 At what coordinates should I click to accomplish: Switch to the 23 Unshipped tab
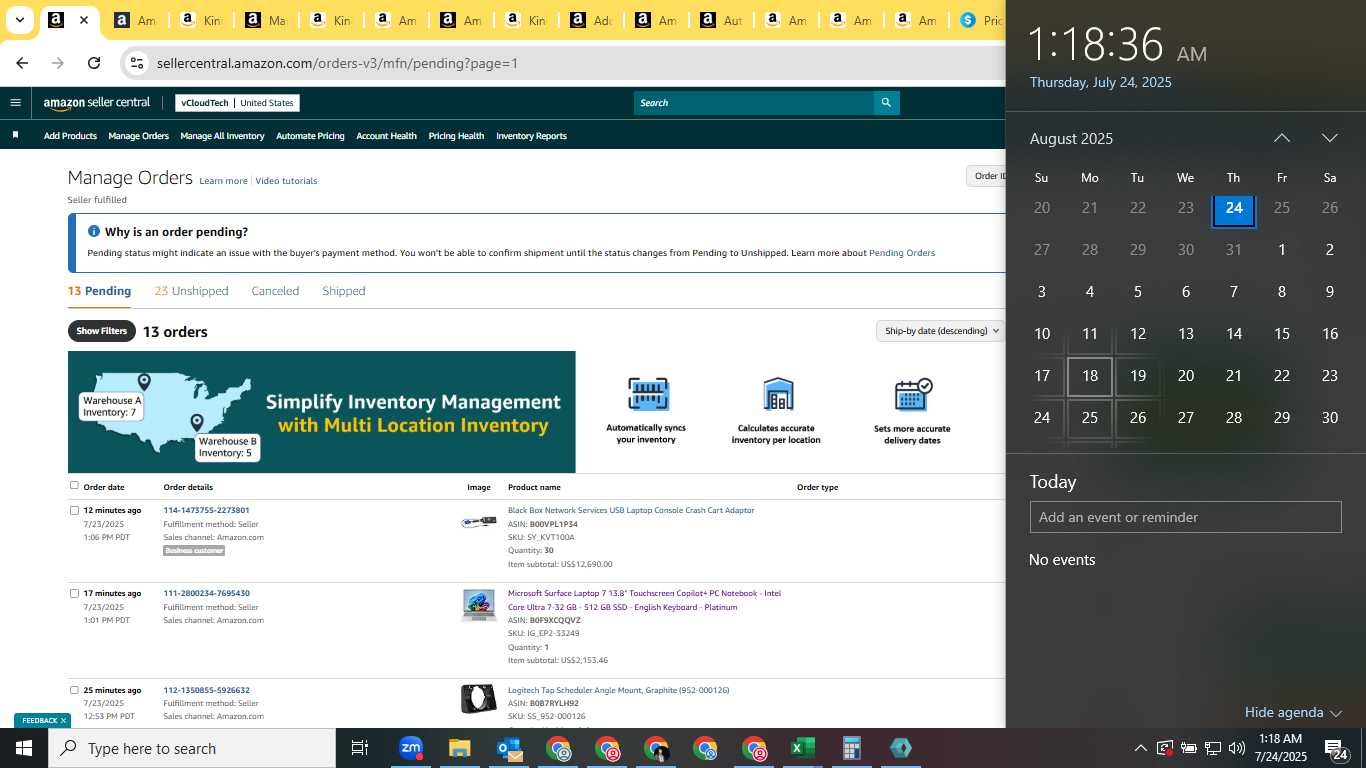coord(191,291)
